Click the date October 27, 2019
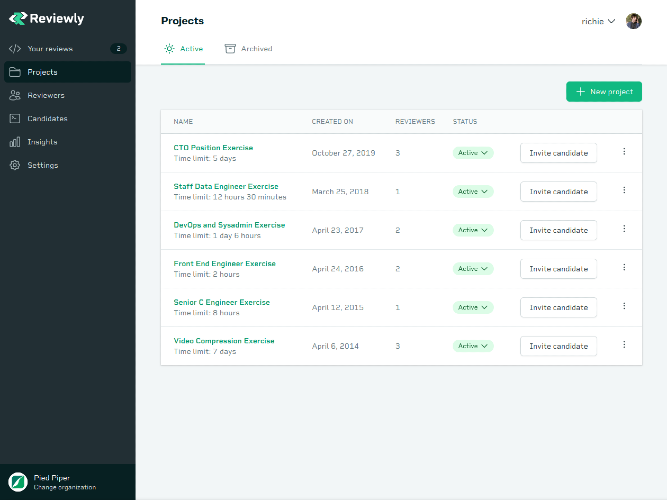This screenshot has height=500, width=667. click(x=343, y=153)
